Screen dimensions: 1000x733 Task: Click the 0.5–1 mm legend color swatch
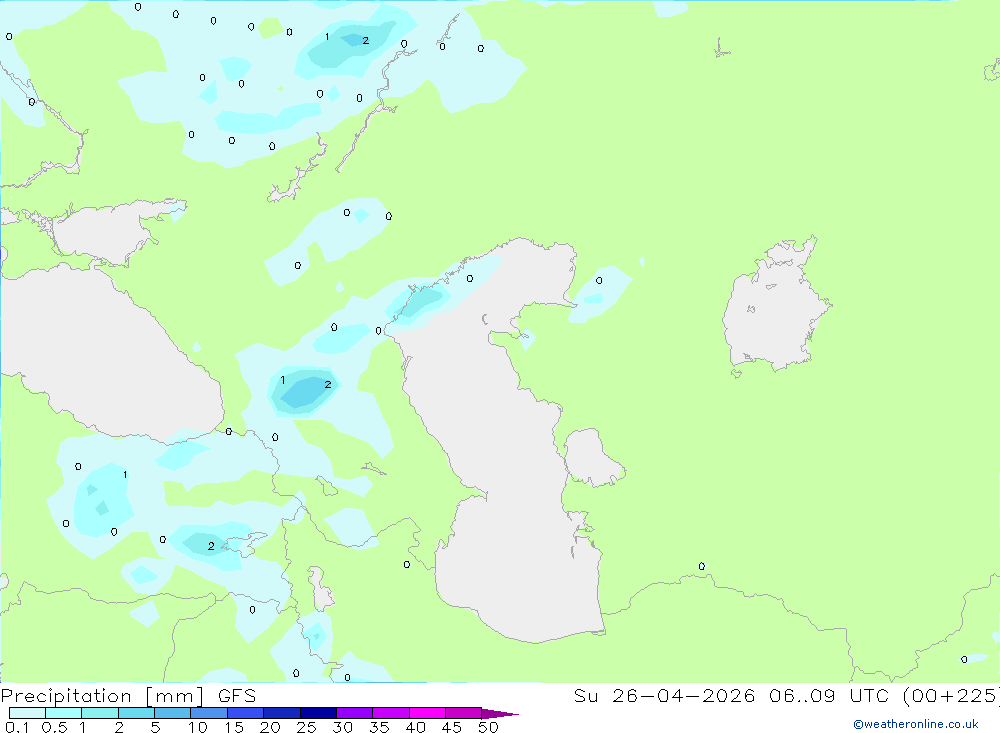64,713
